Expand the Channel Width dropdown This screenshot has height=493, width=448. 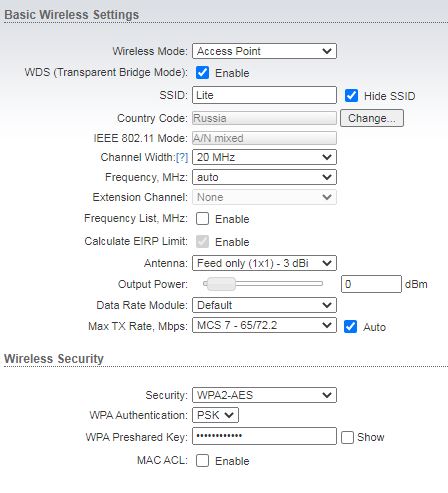coord(264,157)
